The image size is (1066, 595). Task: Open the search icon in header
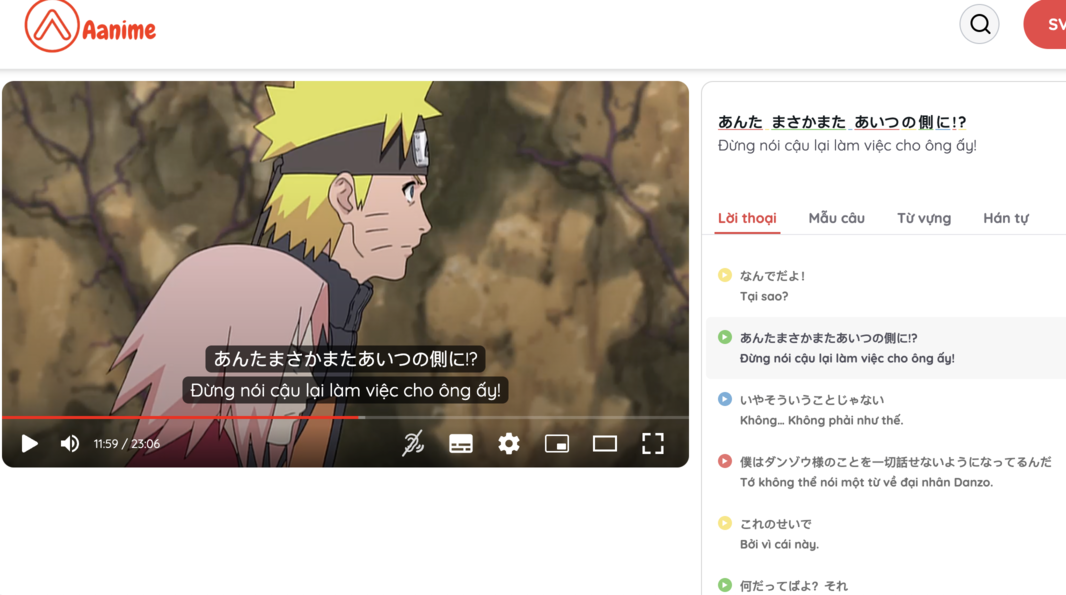[x=980, y=24]
